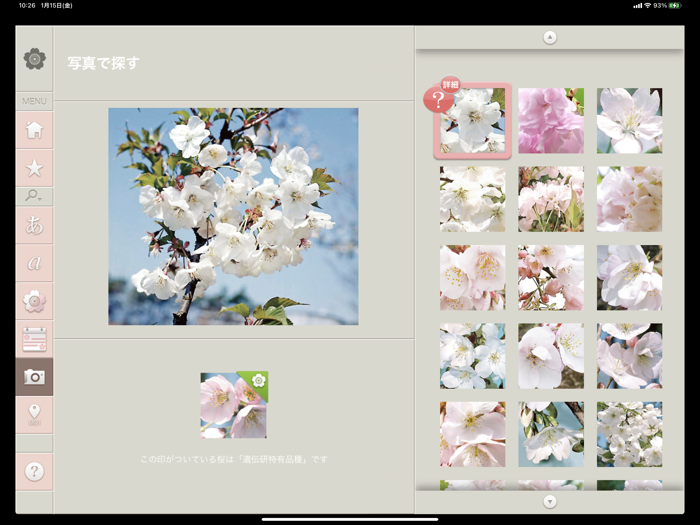Open the small pink cherry blossom thumbnail
This screenshot has height=525, width=700.
[x=233, y=405]
